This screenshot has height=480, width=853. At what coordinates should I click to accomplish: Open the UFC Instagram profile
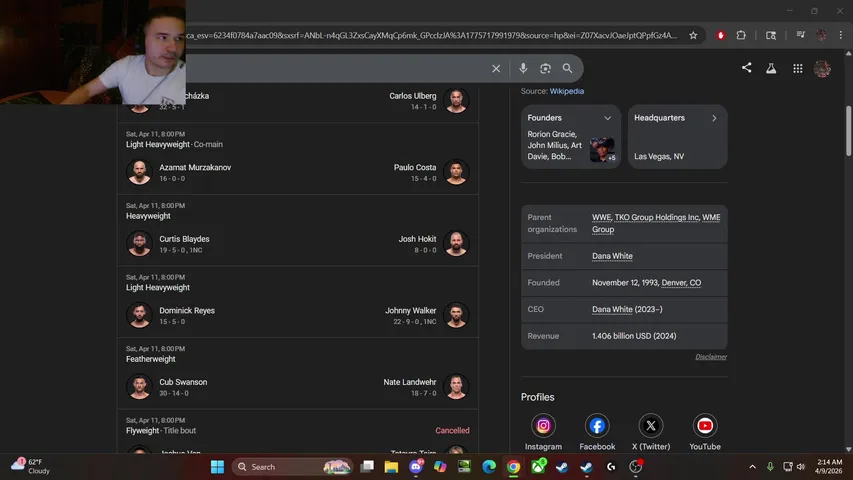pos(543,426)
